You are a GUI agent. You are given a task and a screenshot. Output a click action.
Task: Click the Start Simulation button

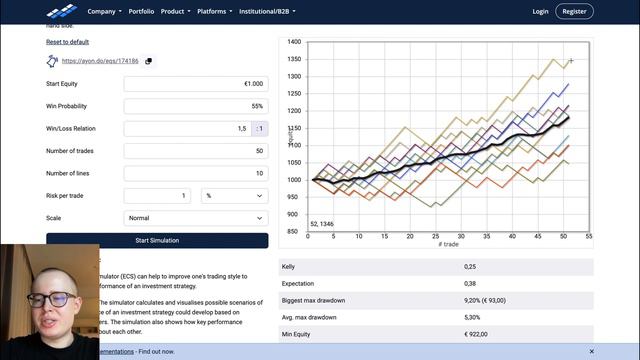[x=157, y=240]
